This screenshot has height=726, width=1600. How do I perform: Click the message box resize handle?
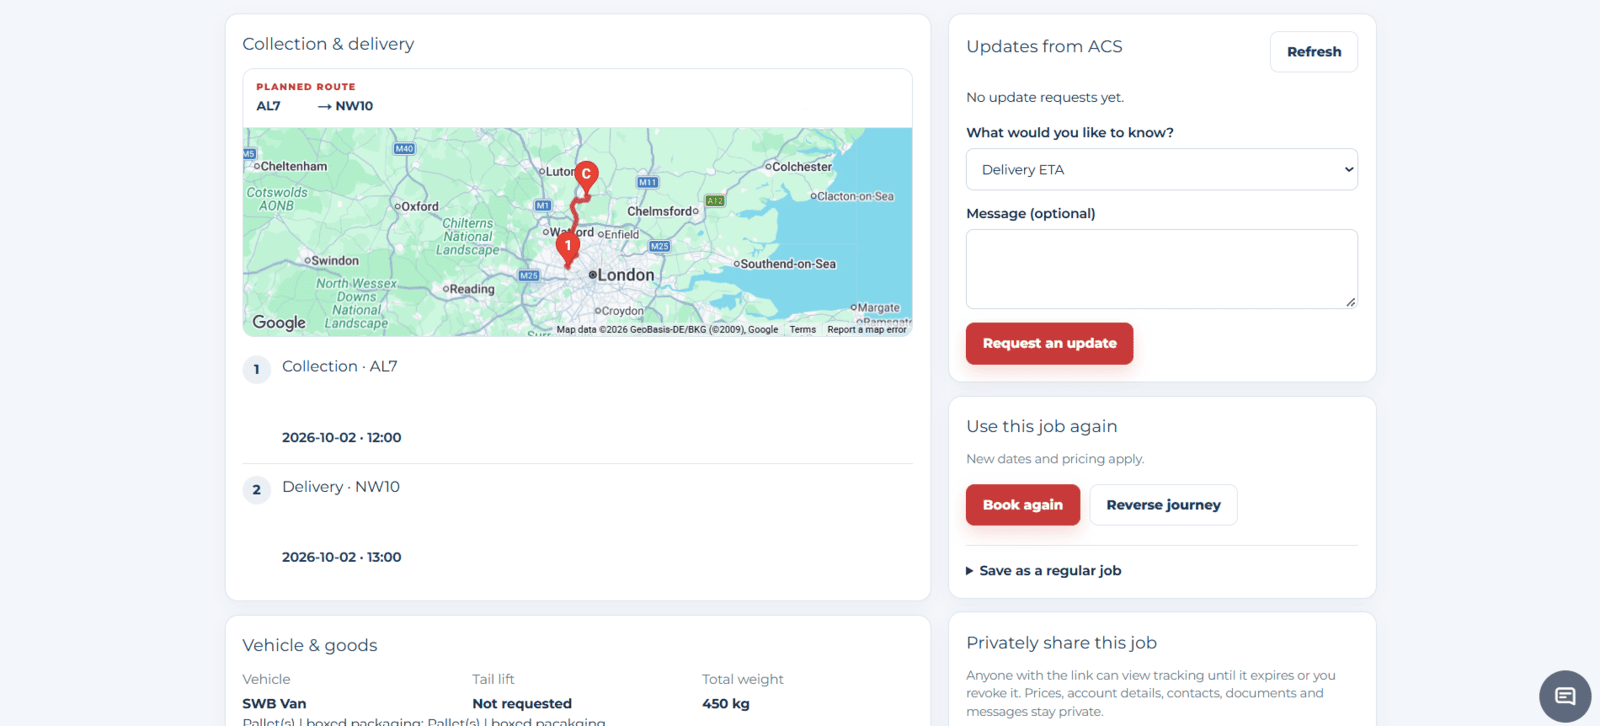point(1350,301)
